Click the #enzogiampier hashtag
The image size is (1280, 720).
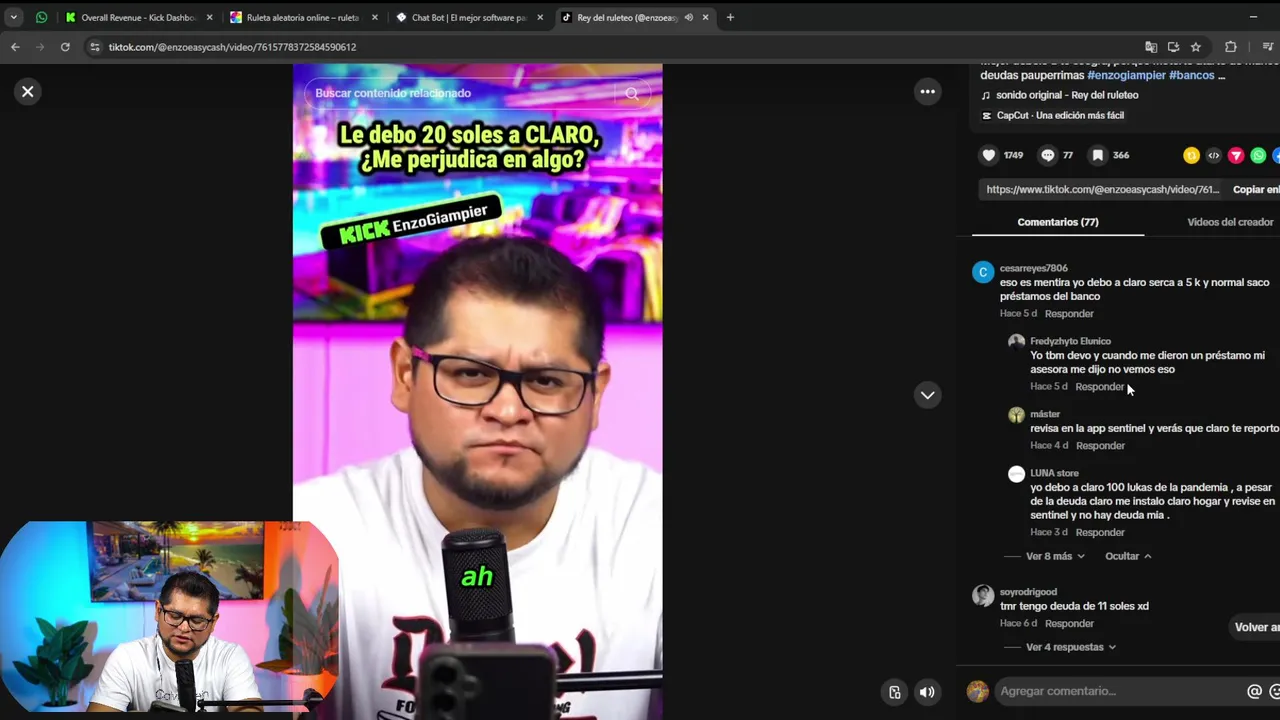click(1126, 75)
